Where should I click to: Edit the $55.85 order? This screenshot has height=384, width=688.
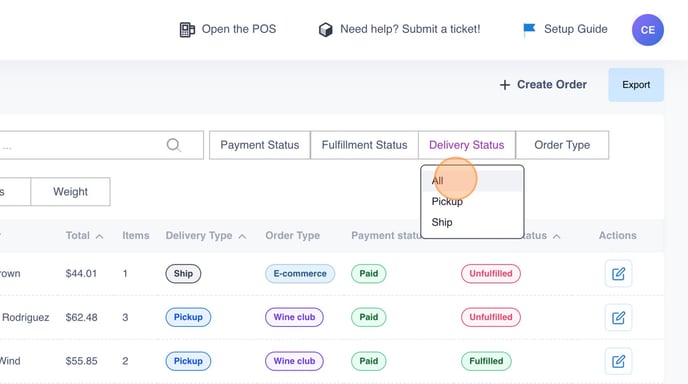618,361
